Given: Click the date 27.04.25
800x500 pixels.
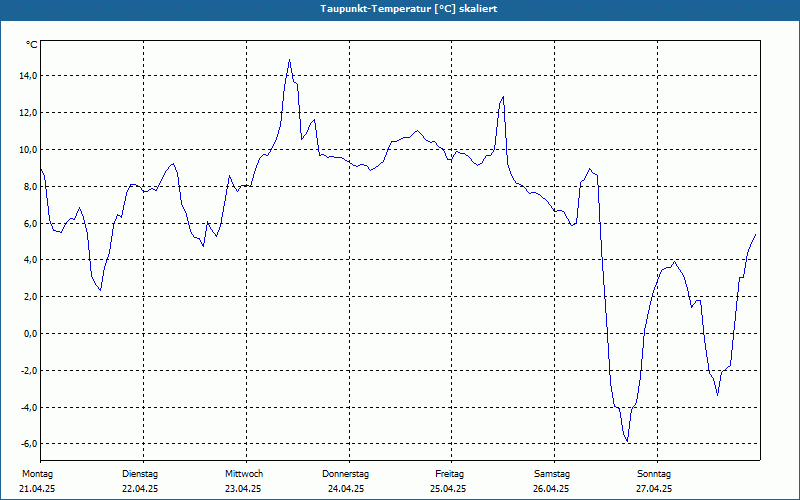Looking at the screenshot, I should click(654, 489).
